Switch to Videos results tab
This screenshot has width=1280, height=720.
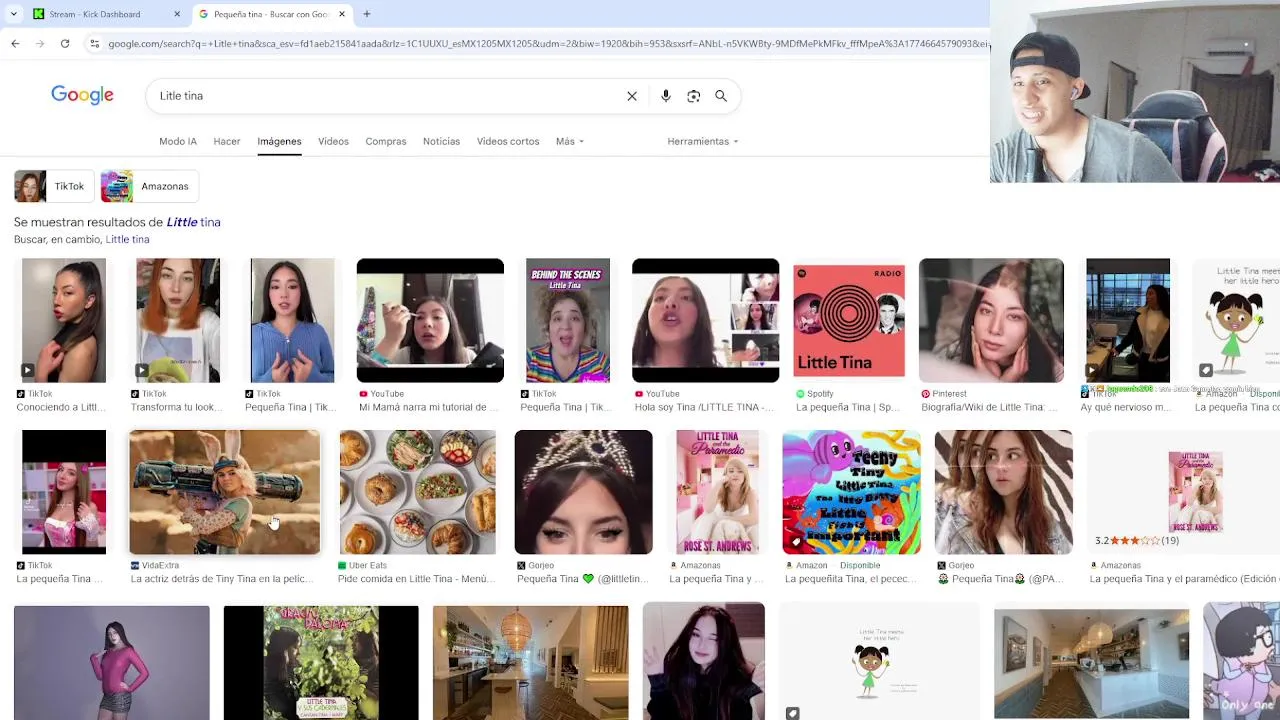(x=333, y=141)
